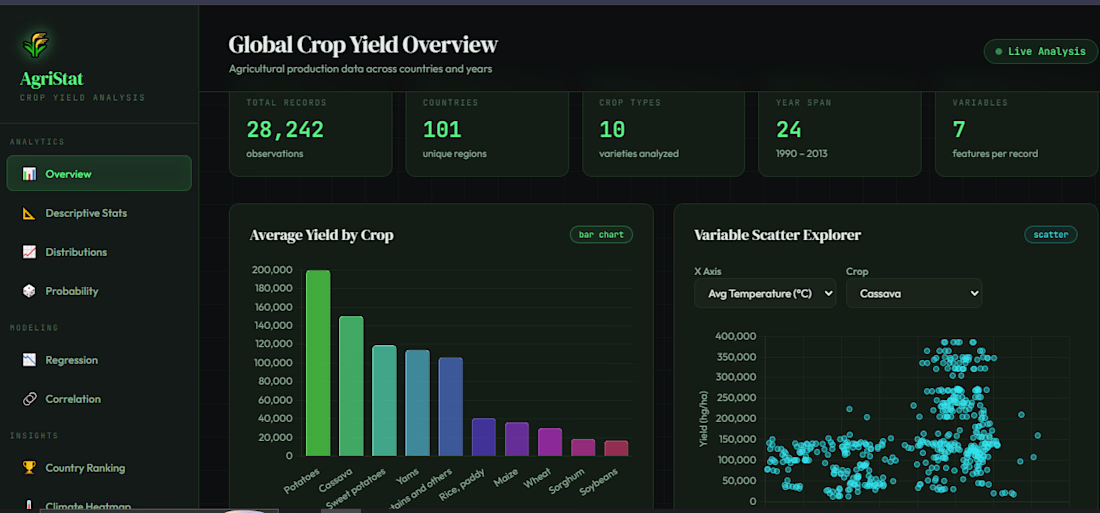Screen dimensions: 1100x513
Task: Click the Country Ranking trophy icon
Action: pos(29,468)
